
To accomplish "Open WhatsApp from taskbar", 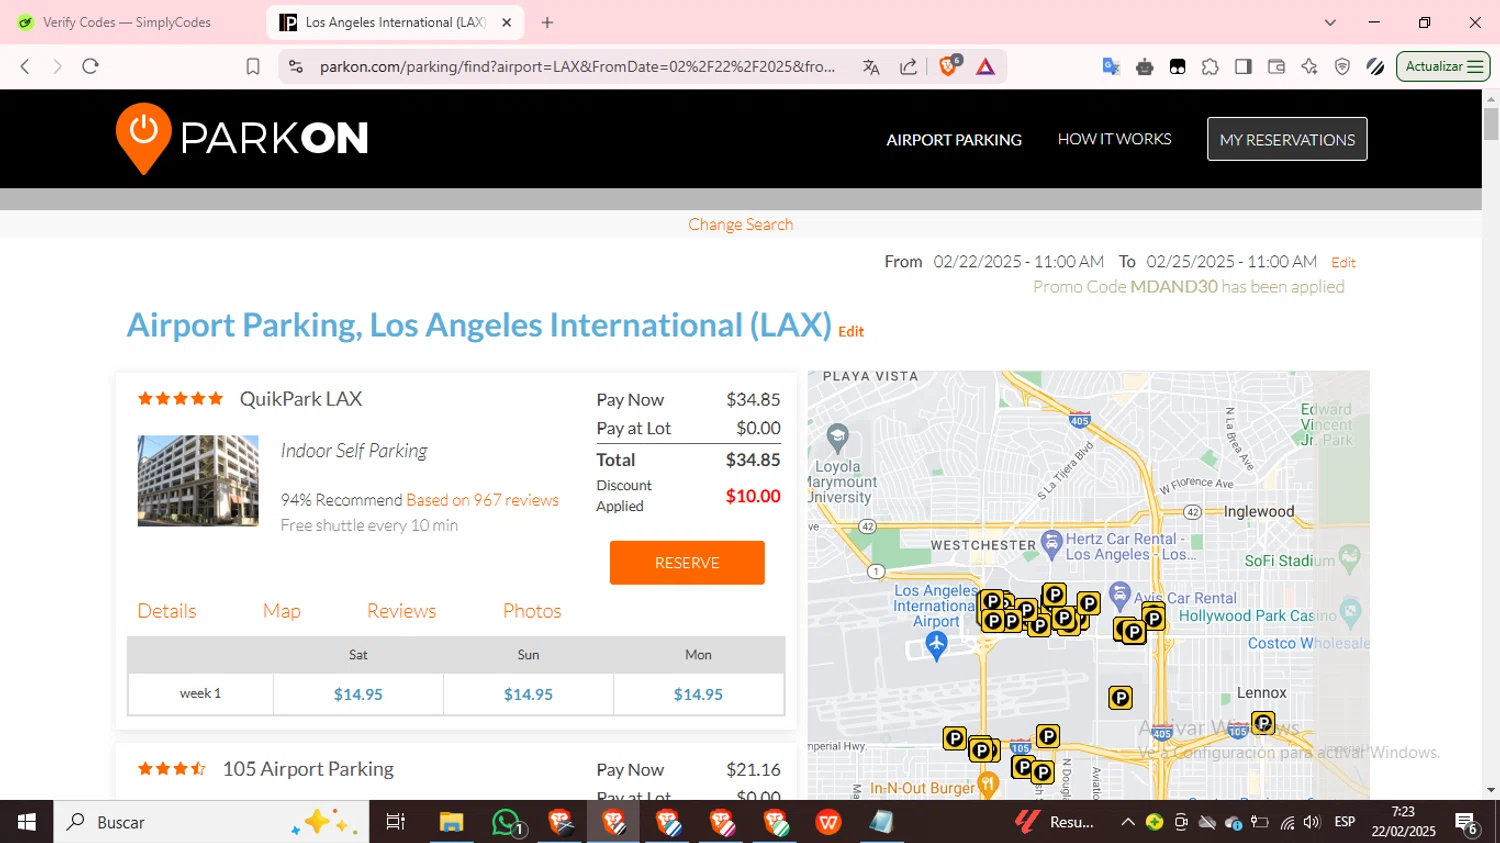I will (507, 822).
